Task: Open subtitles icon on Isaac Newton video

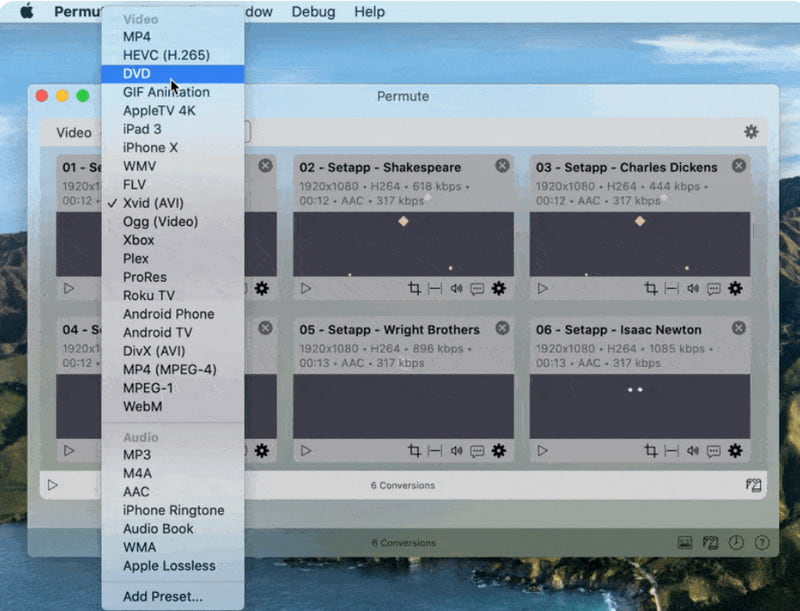Action: [714, 451]
